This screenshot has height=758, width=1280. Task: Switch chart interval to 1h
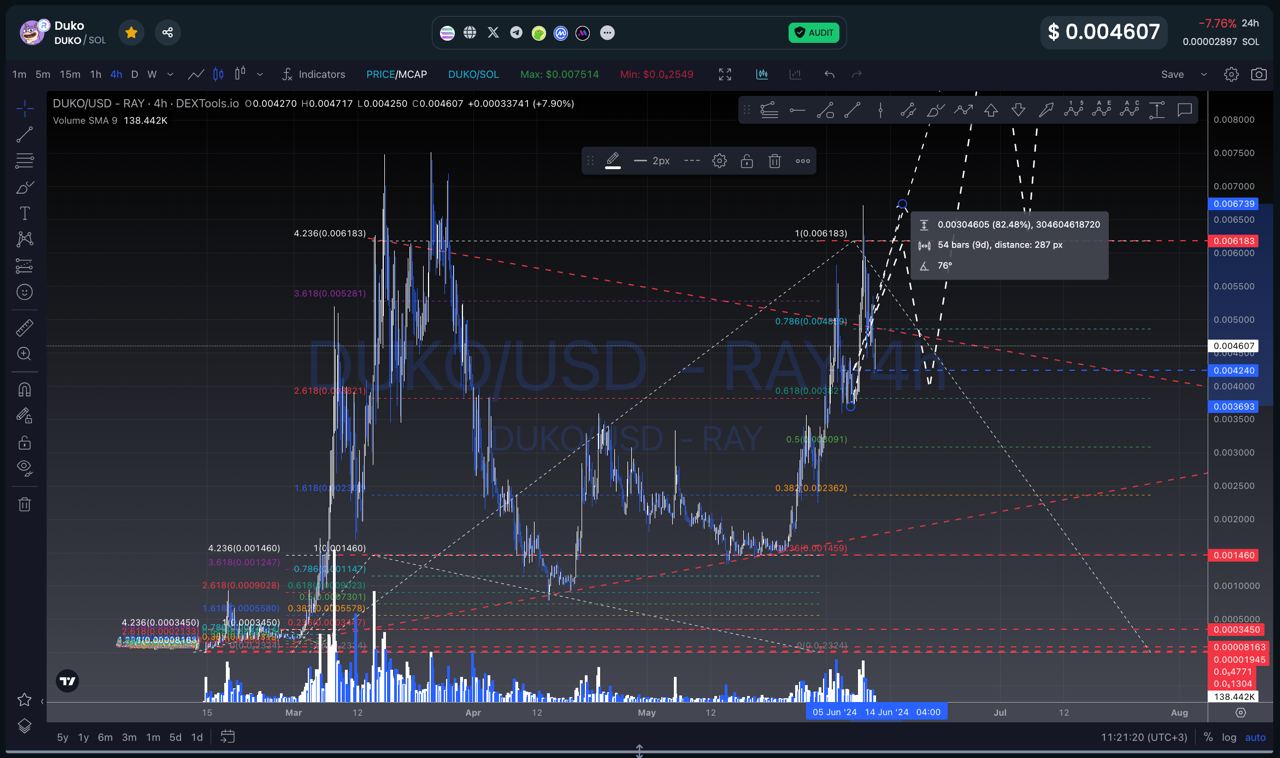96,74
